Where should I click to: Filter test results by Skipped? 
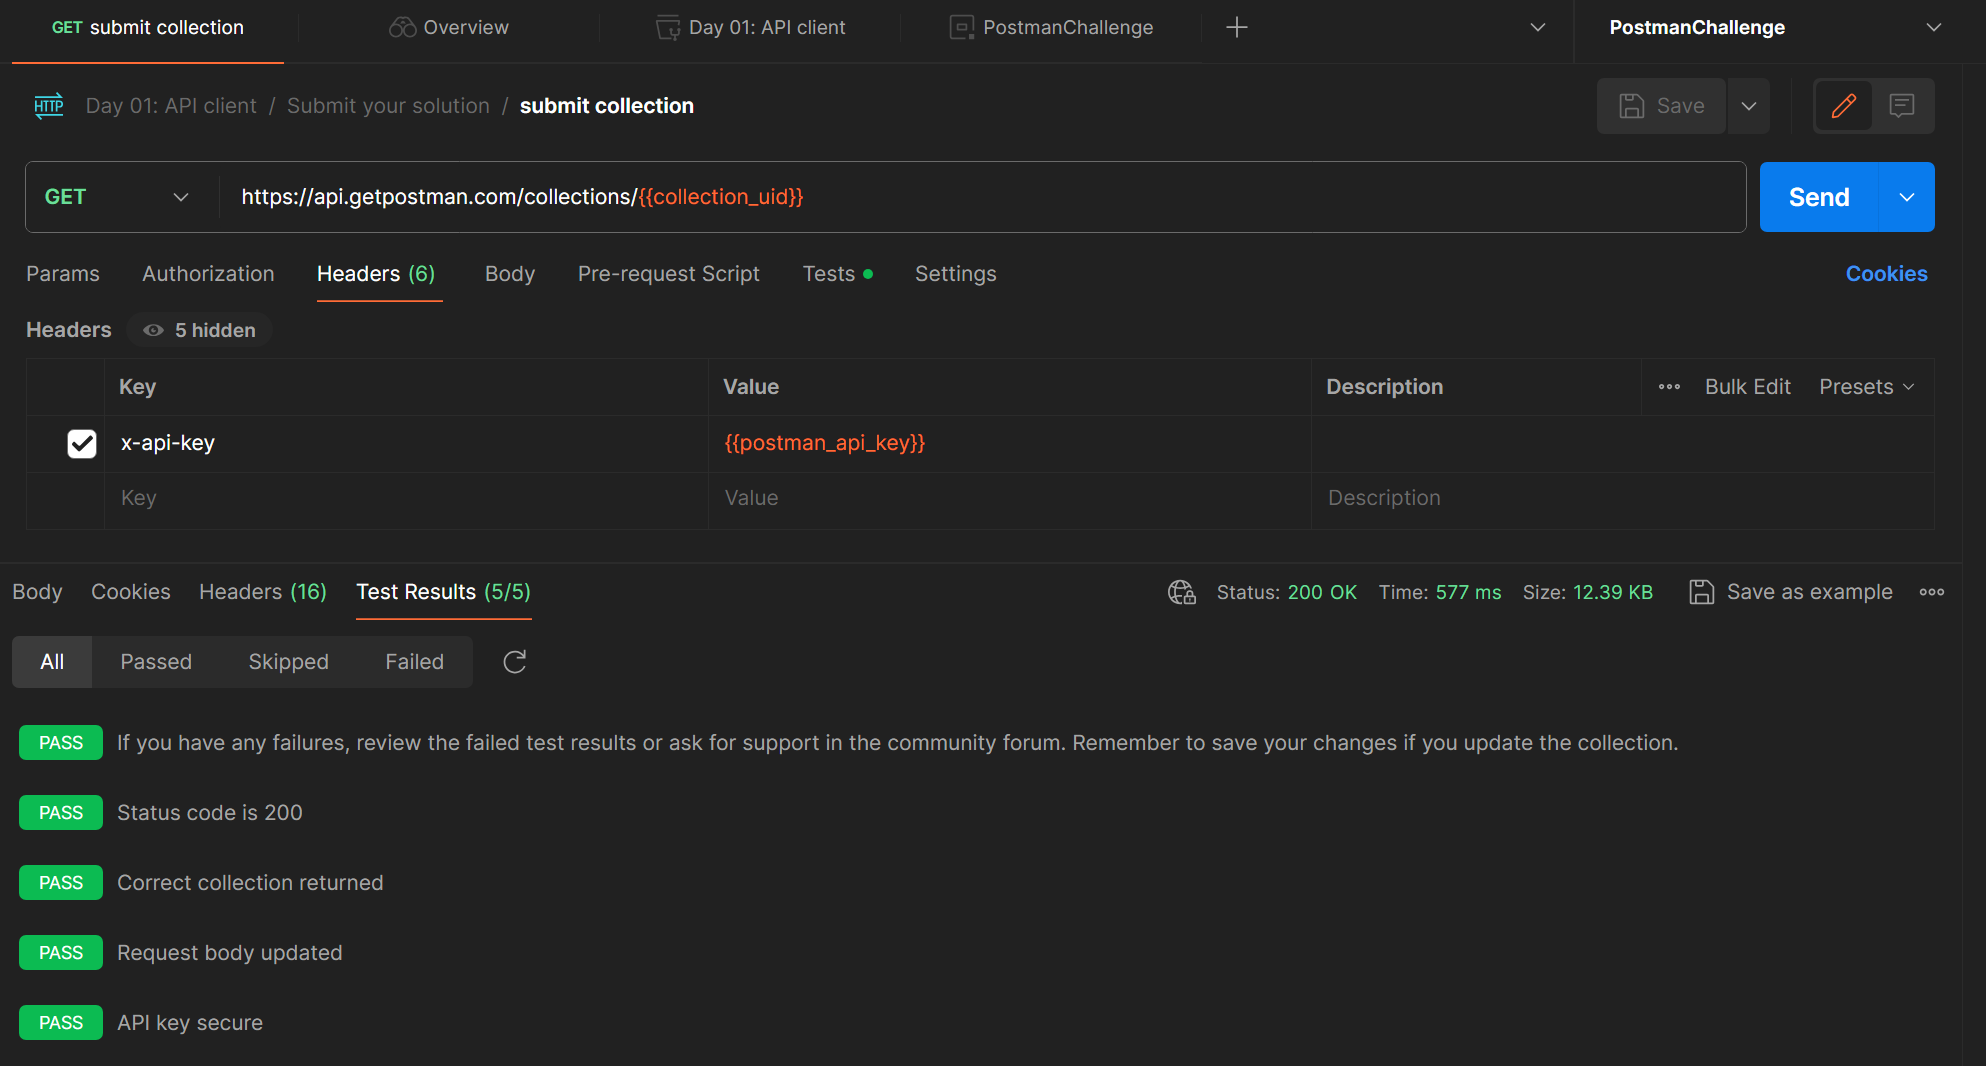point(288,662)
